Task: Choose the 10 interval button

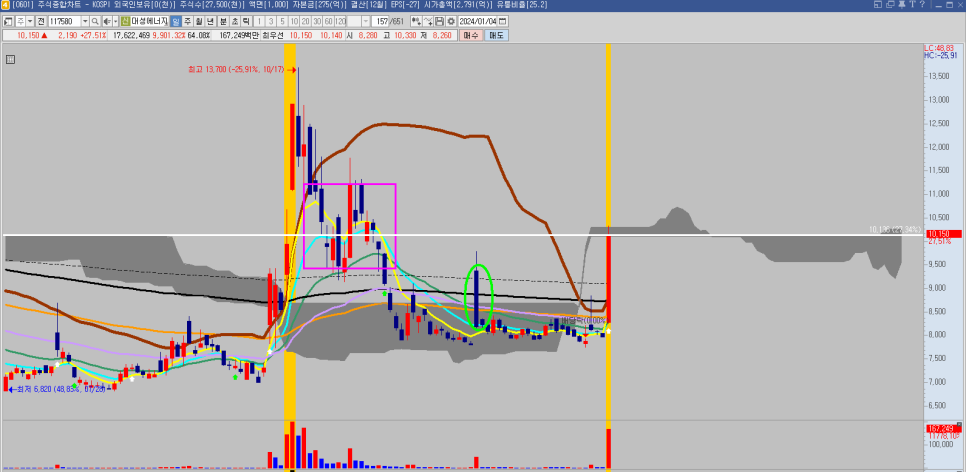Action: click(294, 21)
